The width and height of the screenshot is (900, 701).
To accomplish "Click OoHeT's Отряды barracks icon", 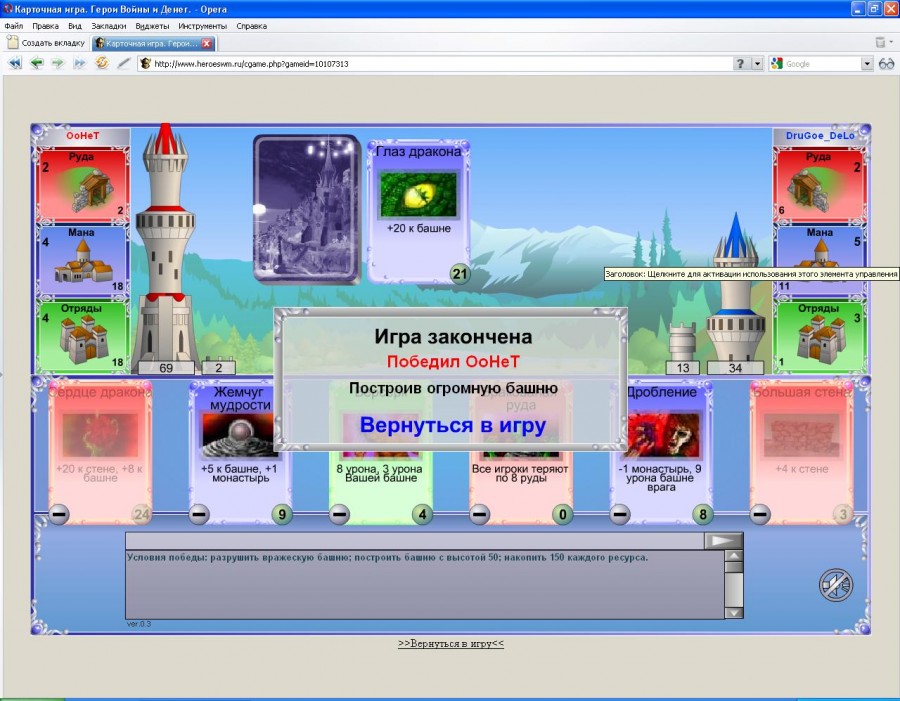I will tap(84, 338).
